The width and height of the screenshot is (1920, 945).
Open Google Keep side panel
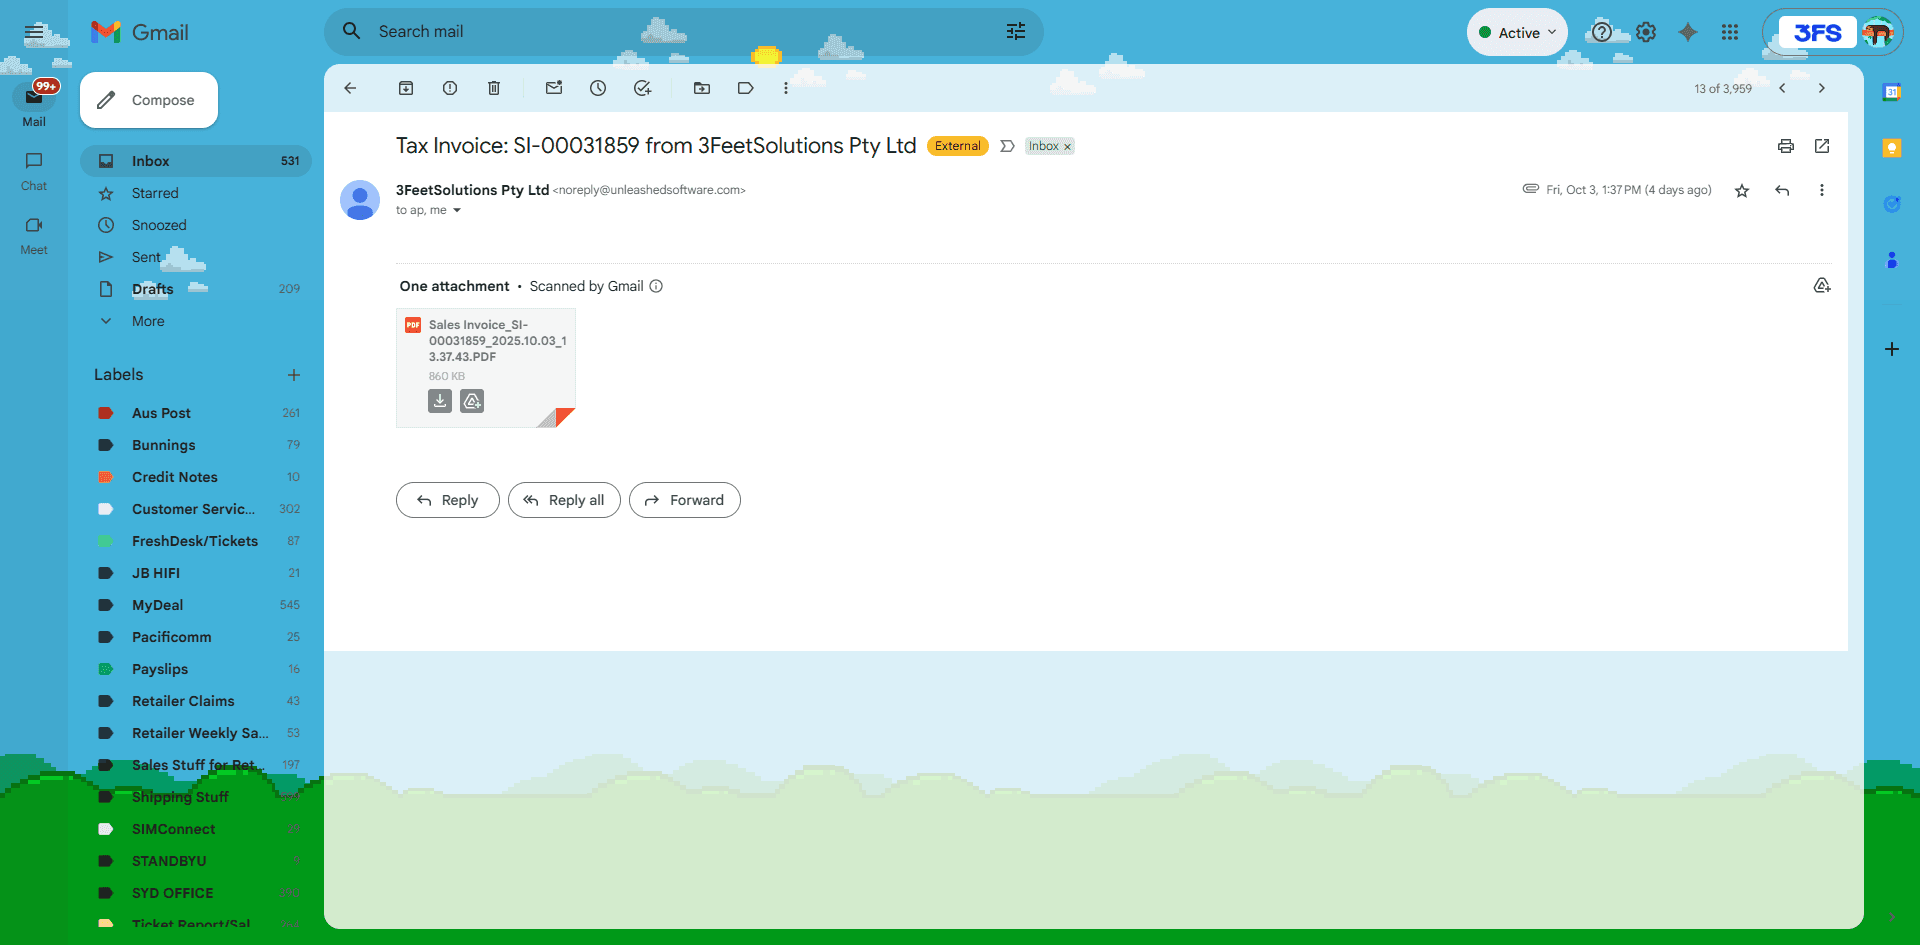pyautogui.click(x=1892, y=148)
